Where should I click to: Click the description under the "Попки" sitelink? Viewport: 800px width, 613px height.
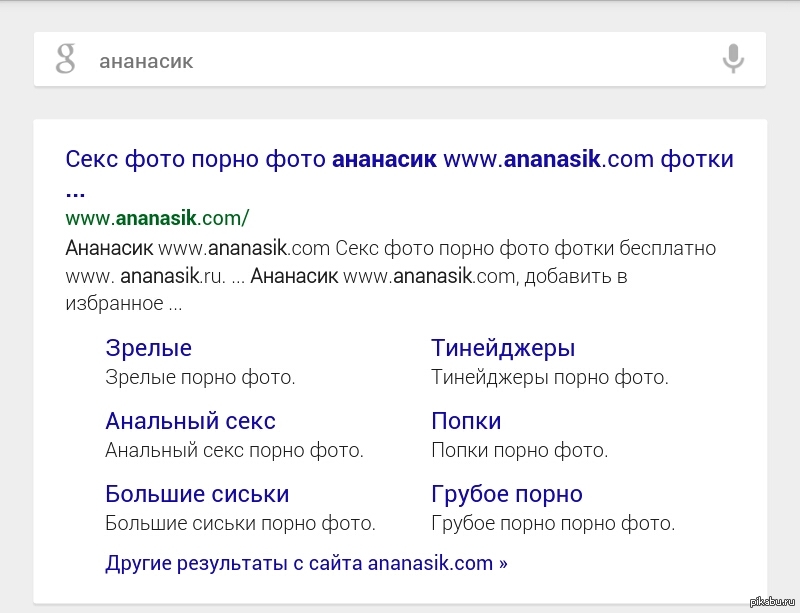(519, 451)
